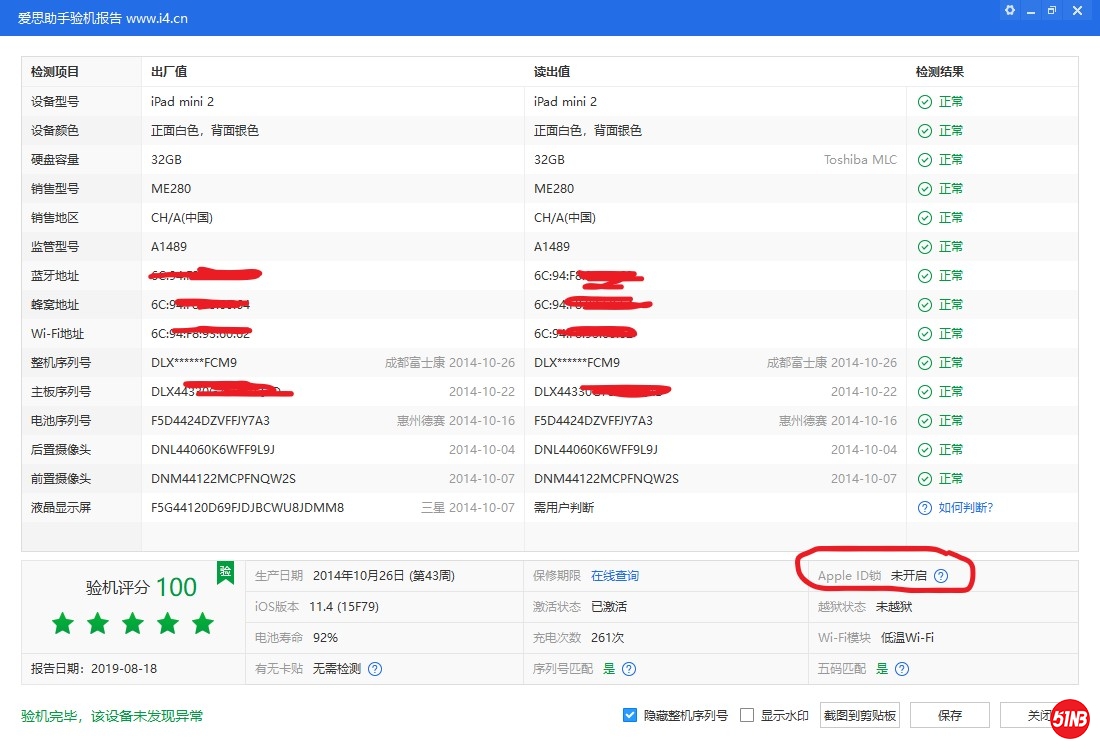Click the question icon beside 如何判断
1100x749 pixels.
(925, 508)
